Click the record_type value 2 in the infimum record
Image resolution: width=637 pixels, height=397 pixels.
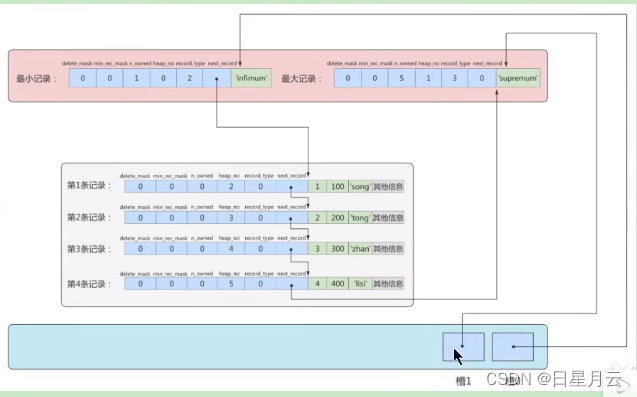pos(189,78)
